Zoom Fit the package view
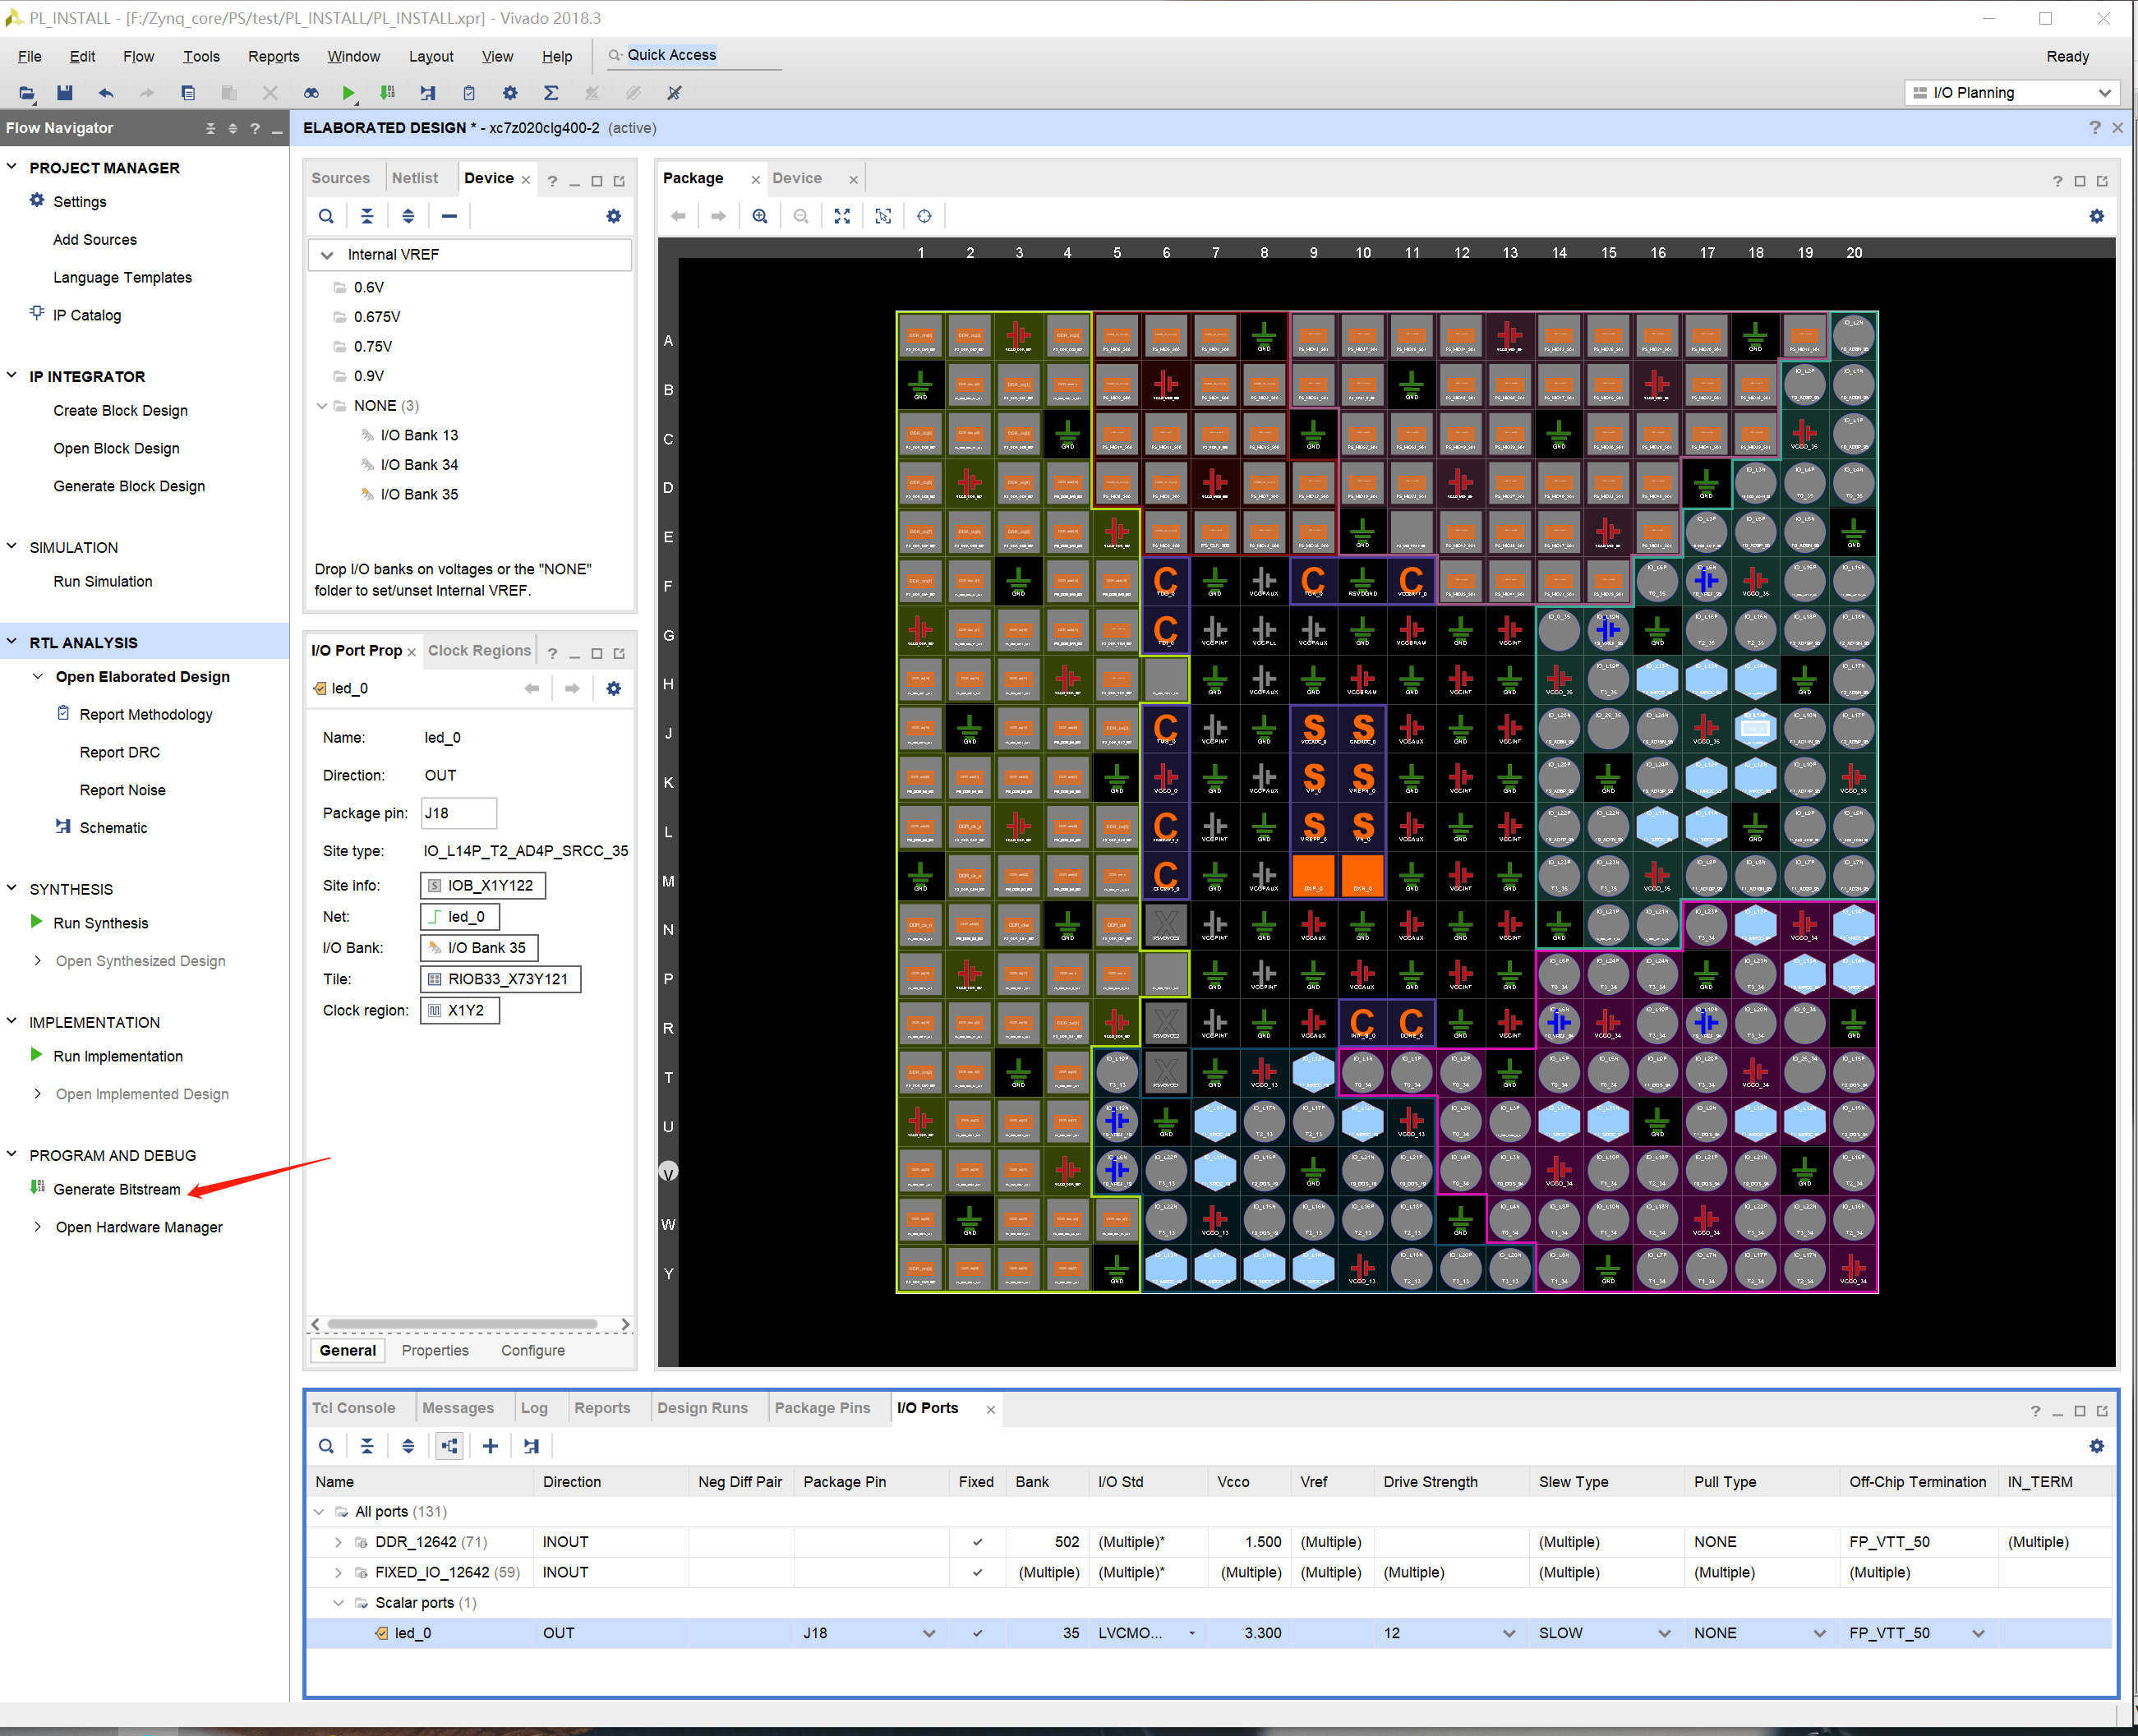Screen dimensions: 2138x1736 click(842, 215)
